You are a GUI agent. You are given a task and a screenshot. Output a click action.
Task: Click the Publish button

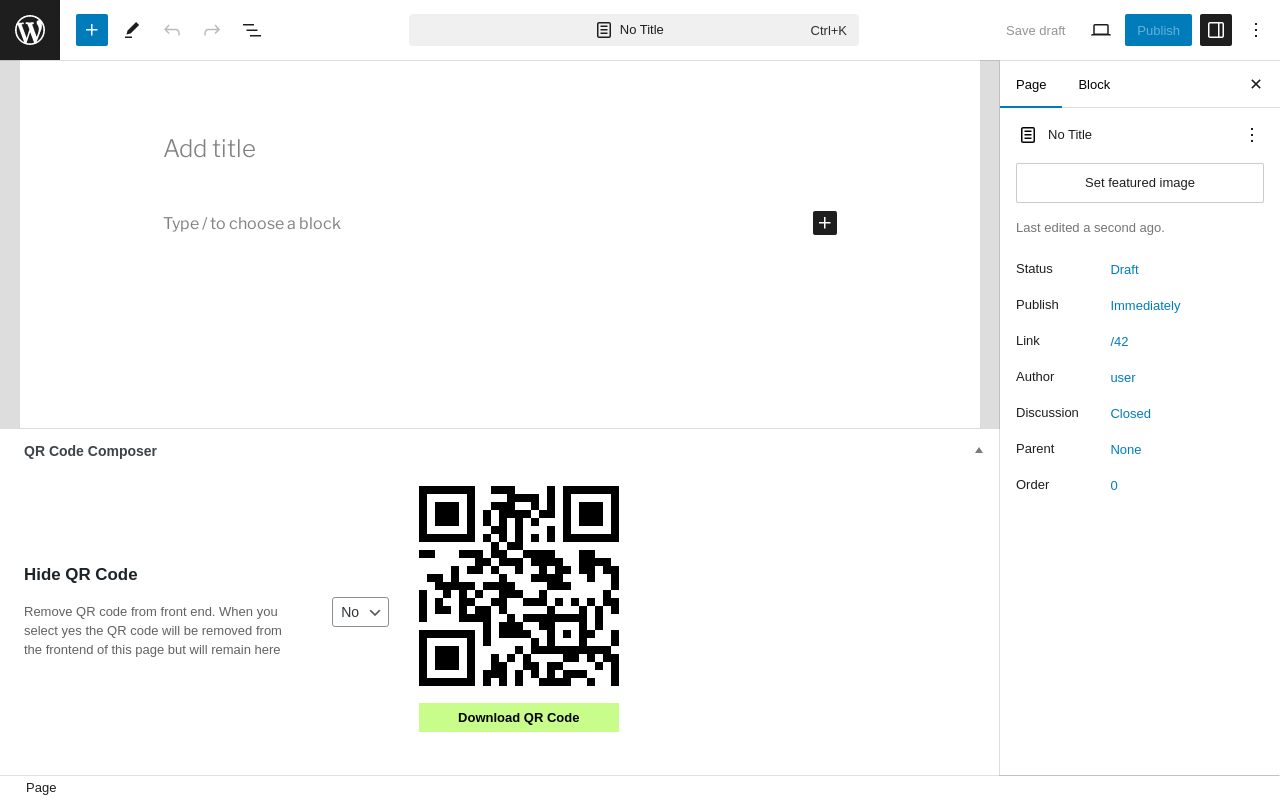tap(1158, 30)
